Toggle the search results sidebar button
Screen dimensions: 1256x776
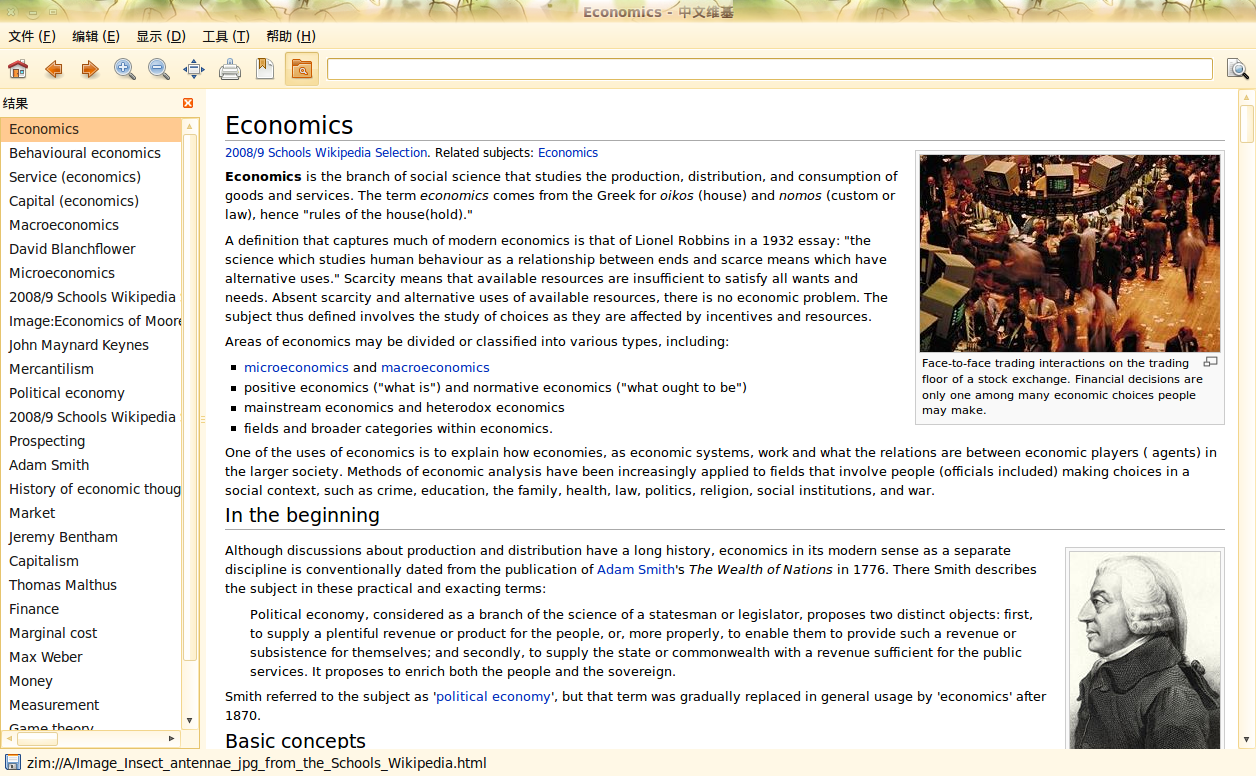pyautogui.click(x=302, y=69)
